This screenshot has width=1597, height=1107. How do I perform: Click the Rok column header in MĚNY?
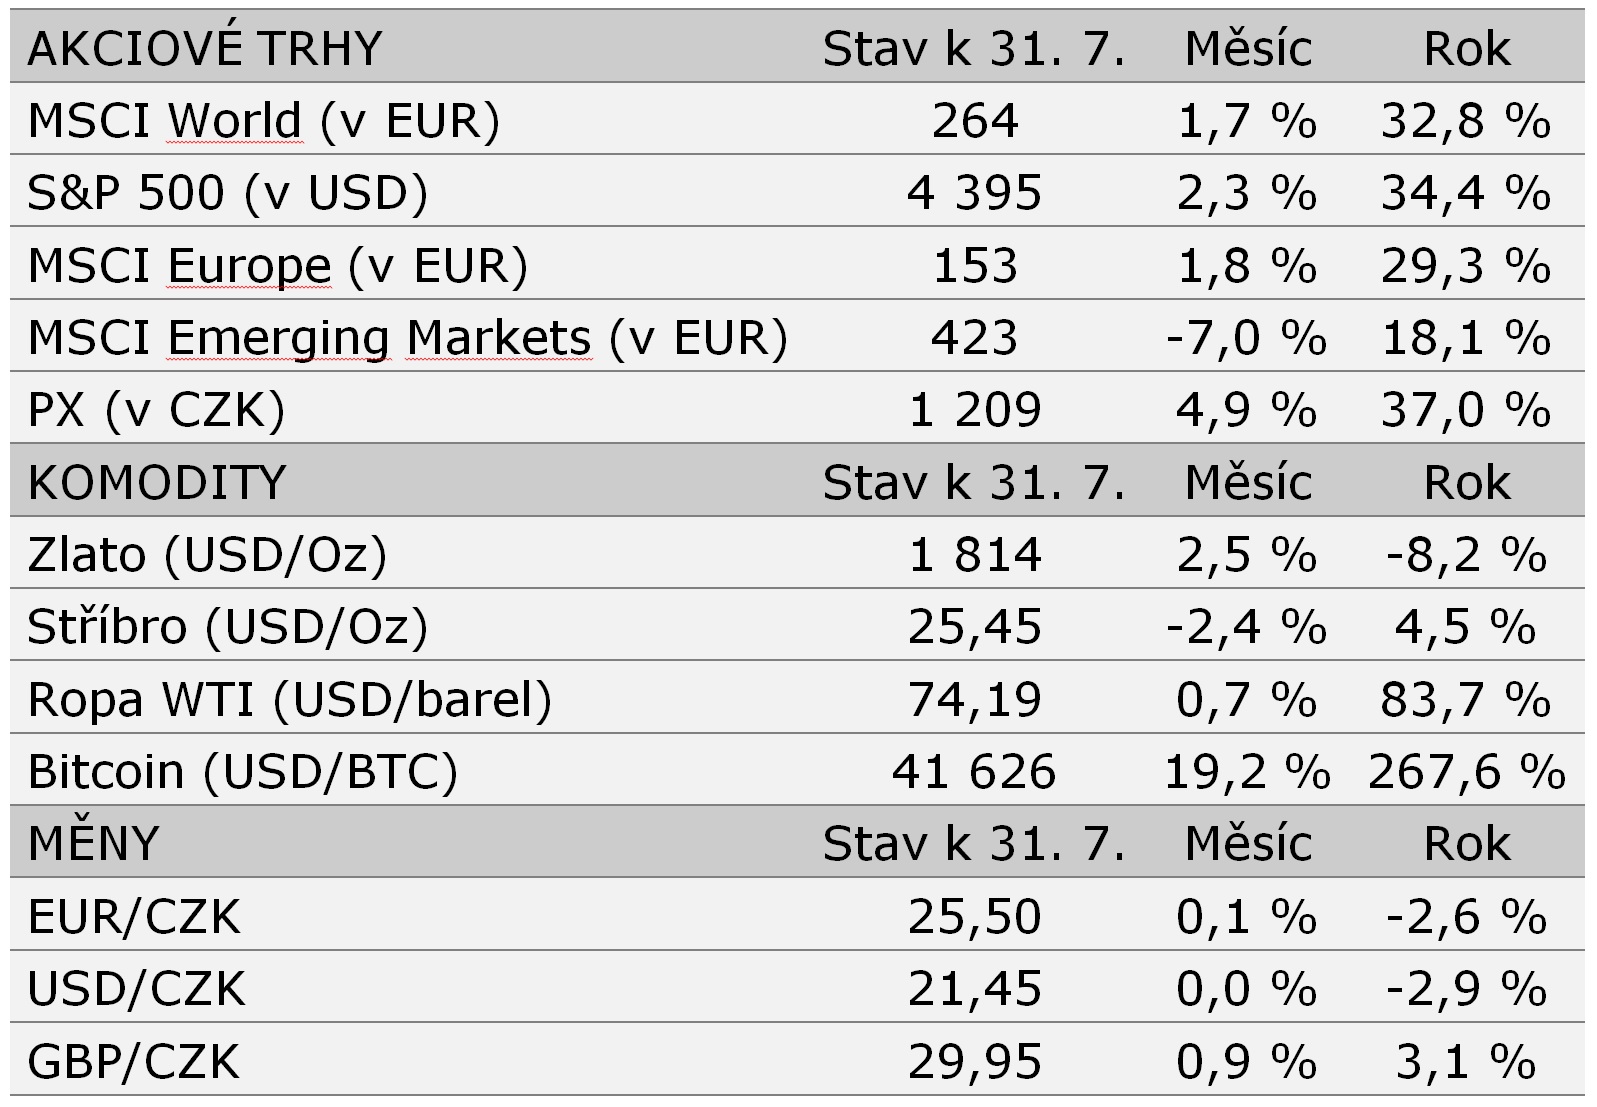(x=1466, y=844)
